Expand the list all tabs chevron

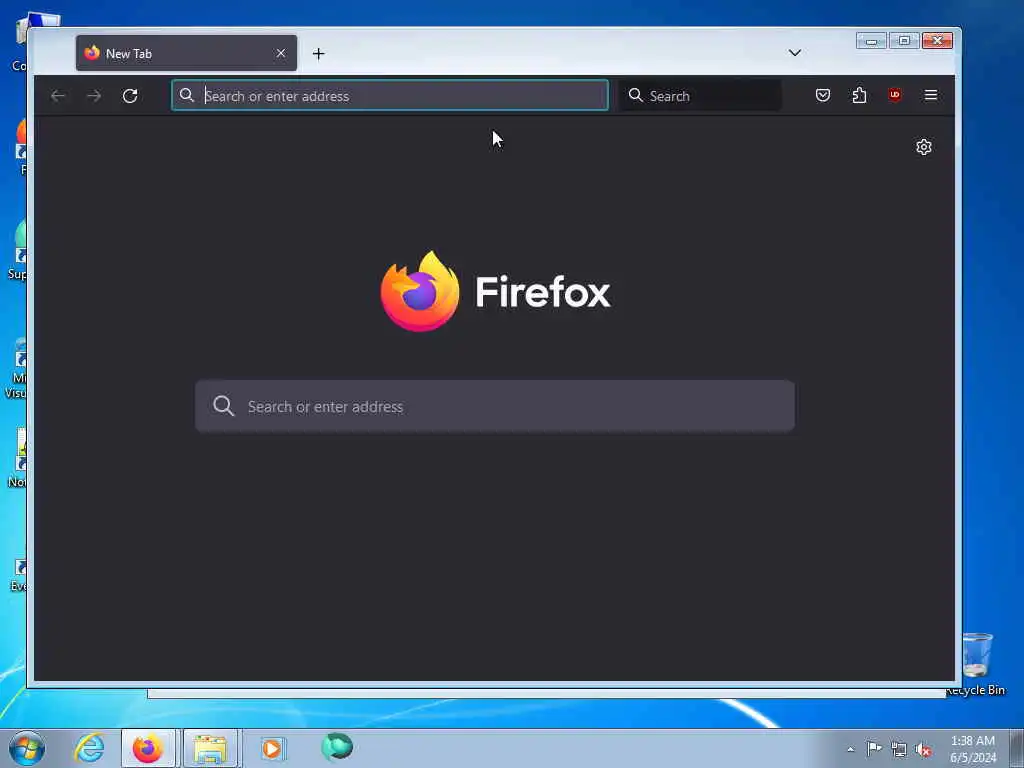(795, 53)
